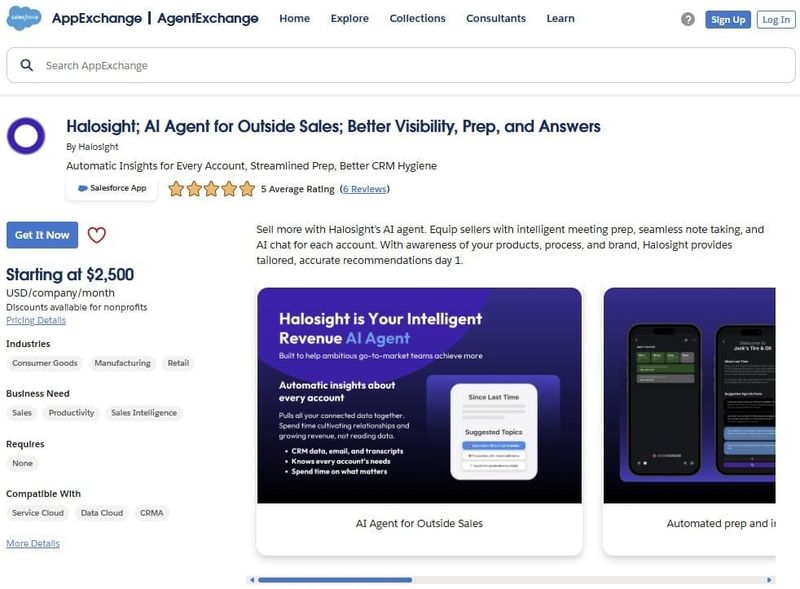Open the Explore menu

[x=349, y=18]
